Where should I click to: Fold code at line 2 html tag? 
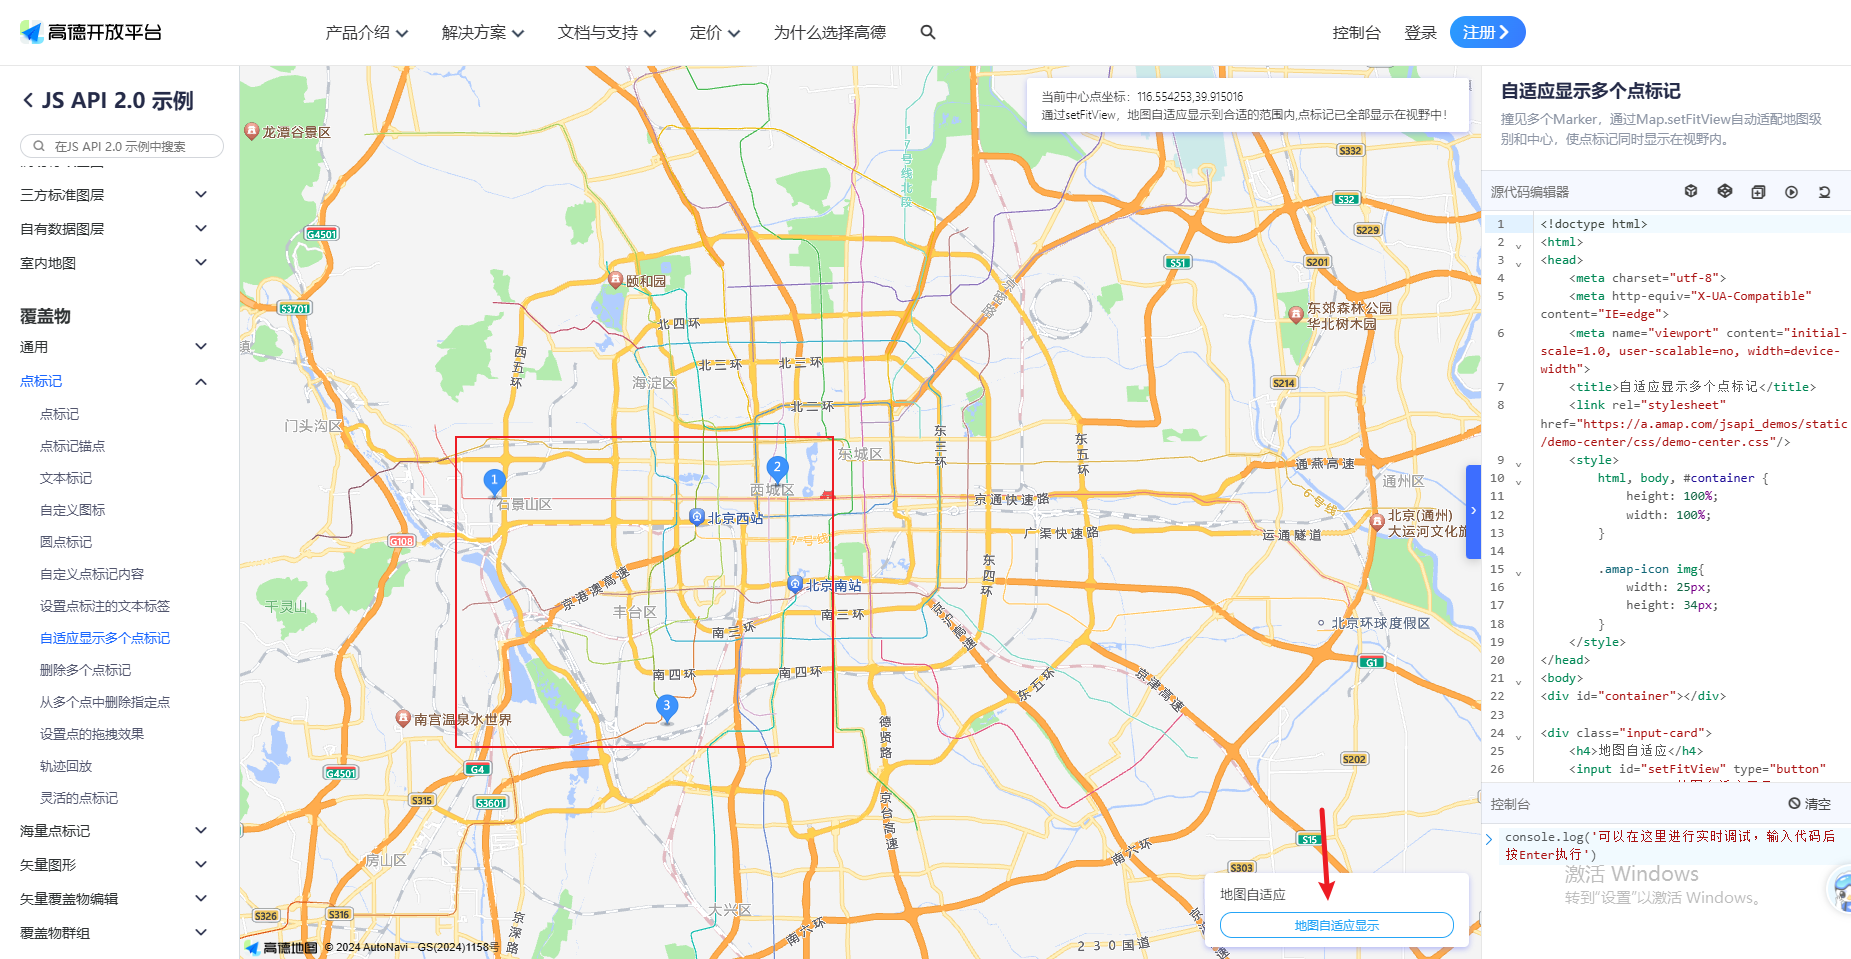[1519, 245]
